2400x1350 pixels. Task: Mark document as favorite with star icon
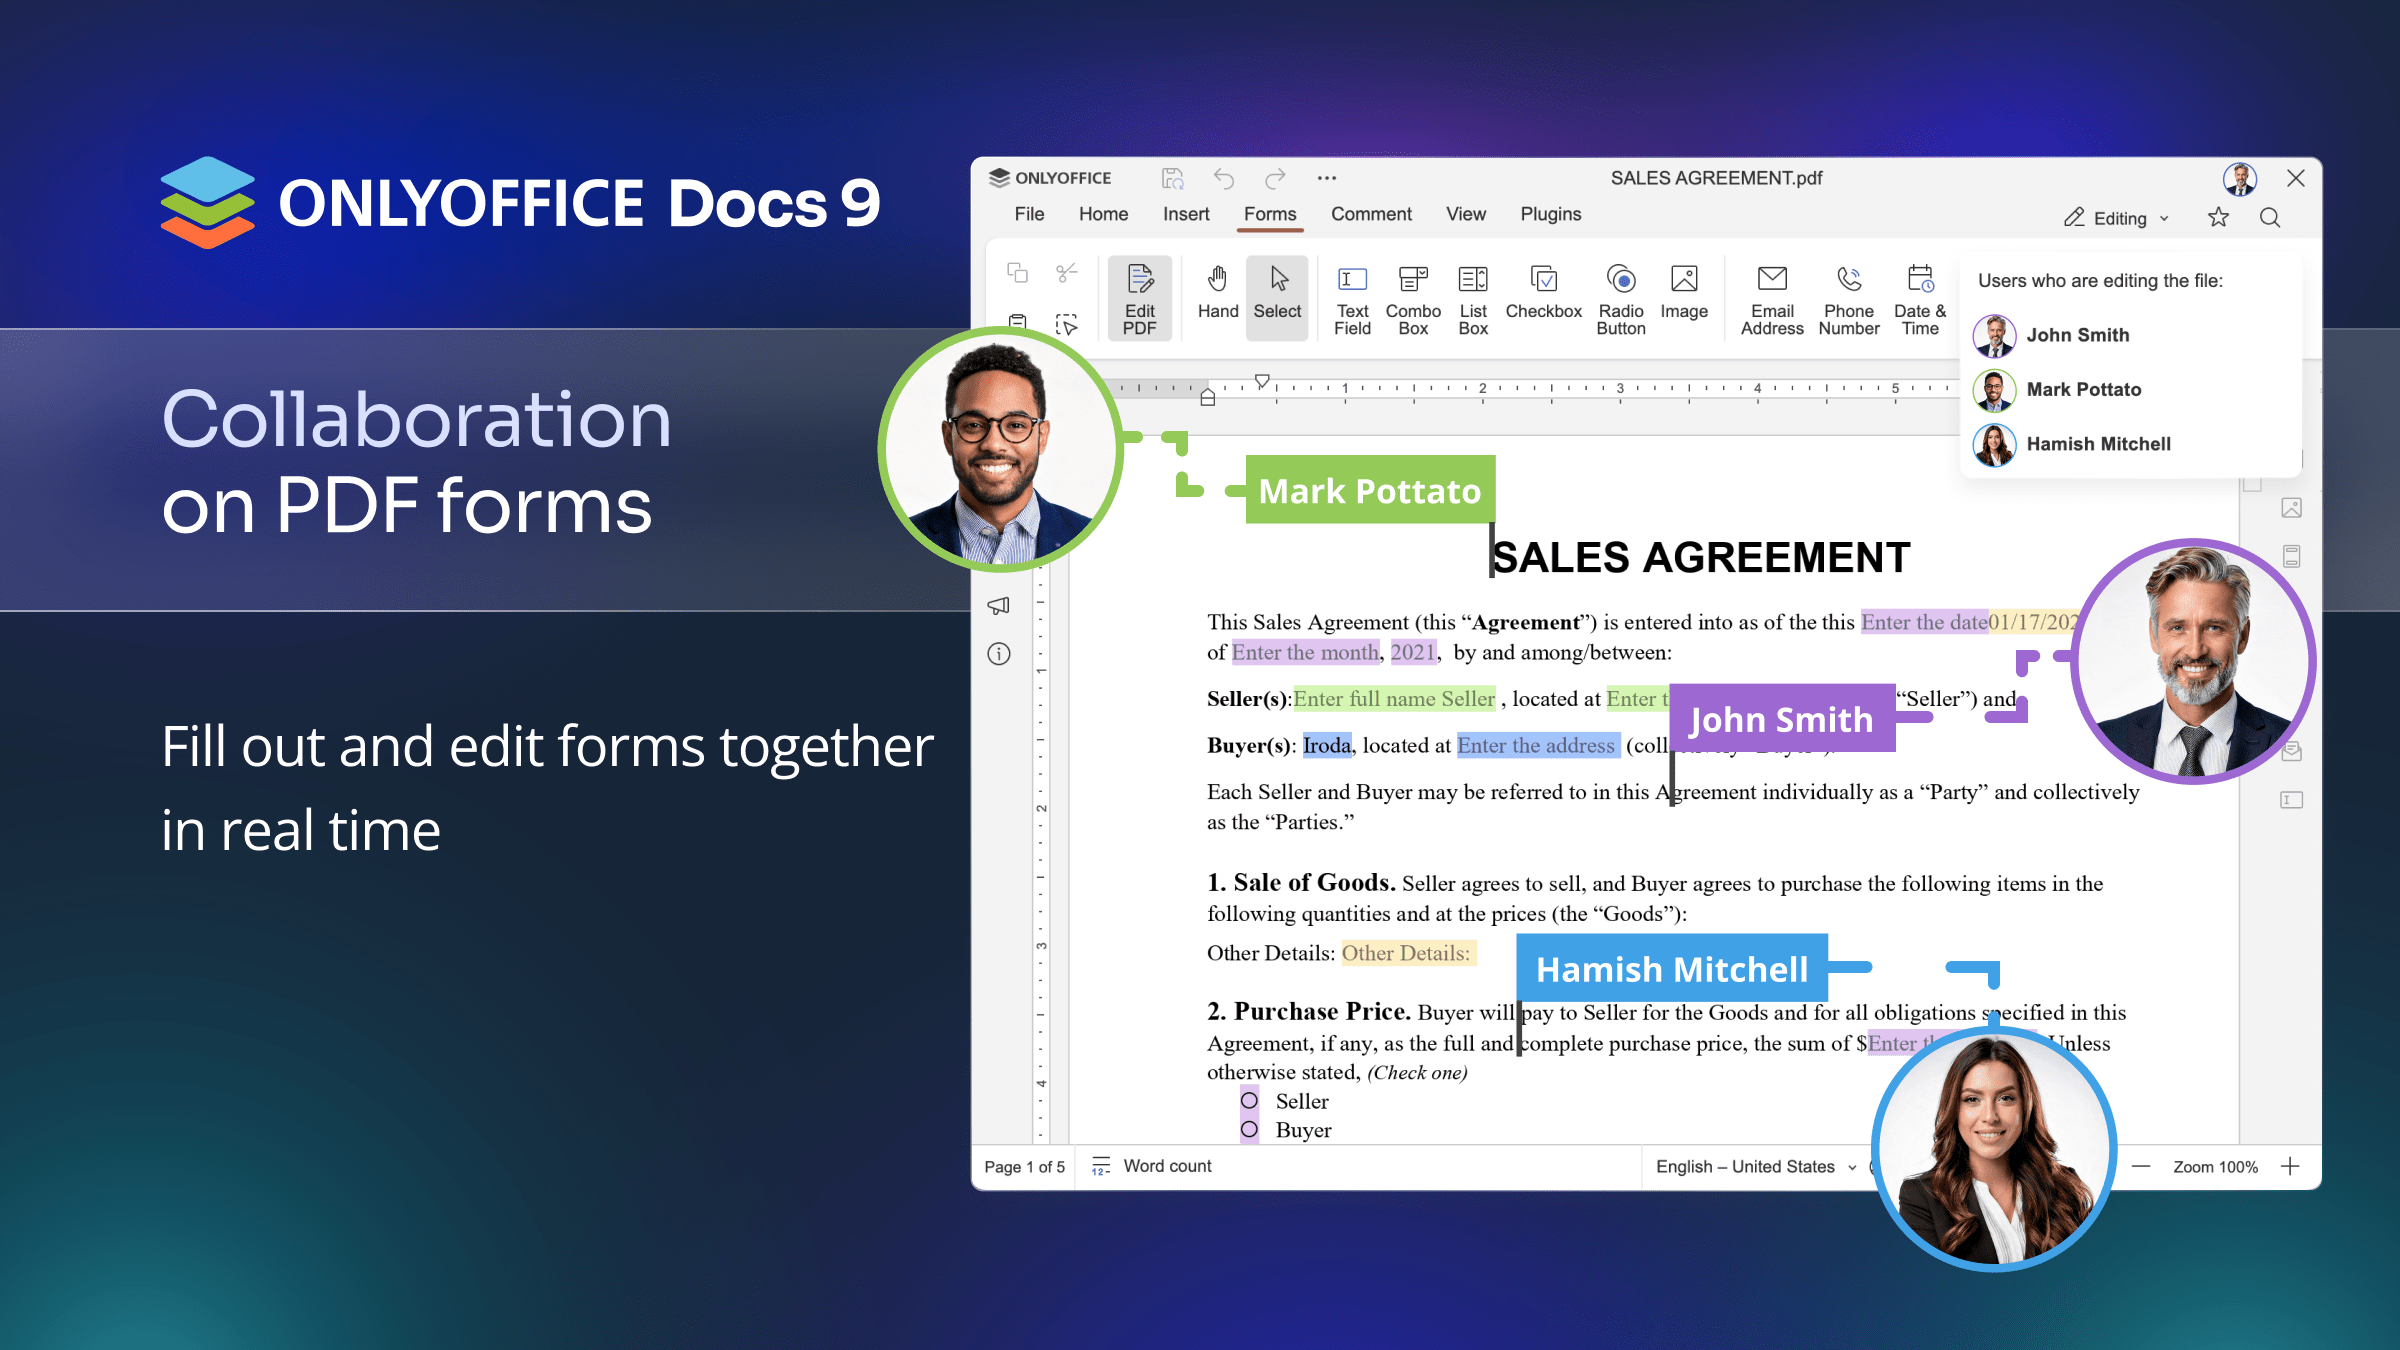2218,218
